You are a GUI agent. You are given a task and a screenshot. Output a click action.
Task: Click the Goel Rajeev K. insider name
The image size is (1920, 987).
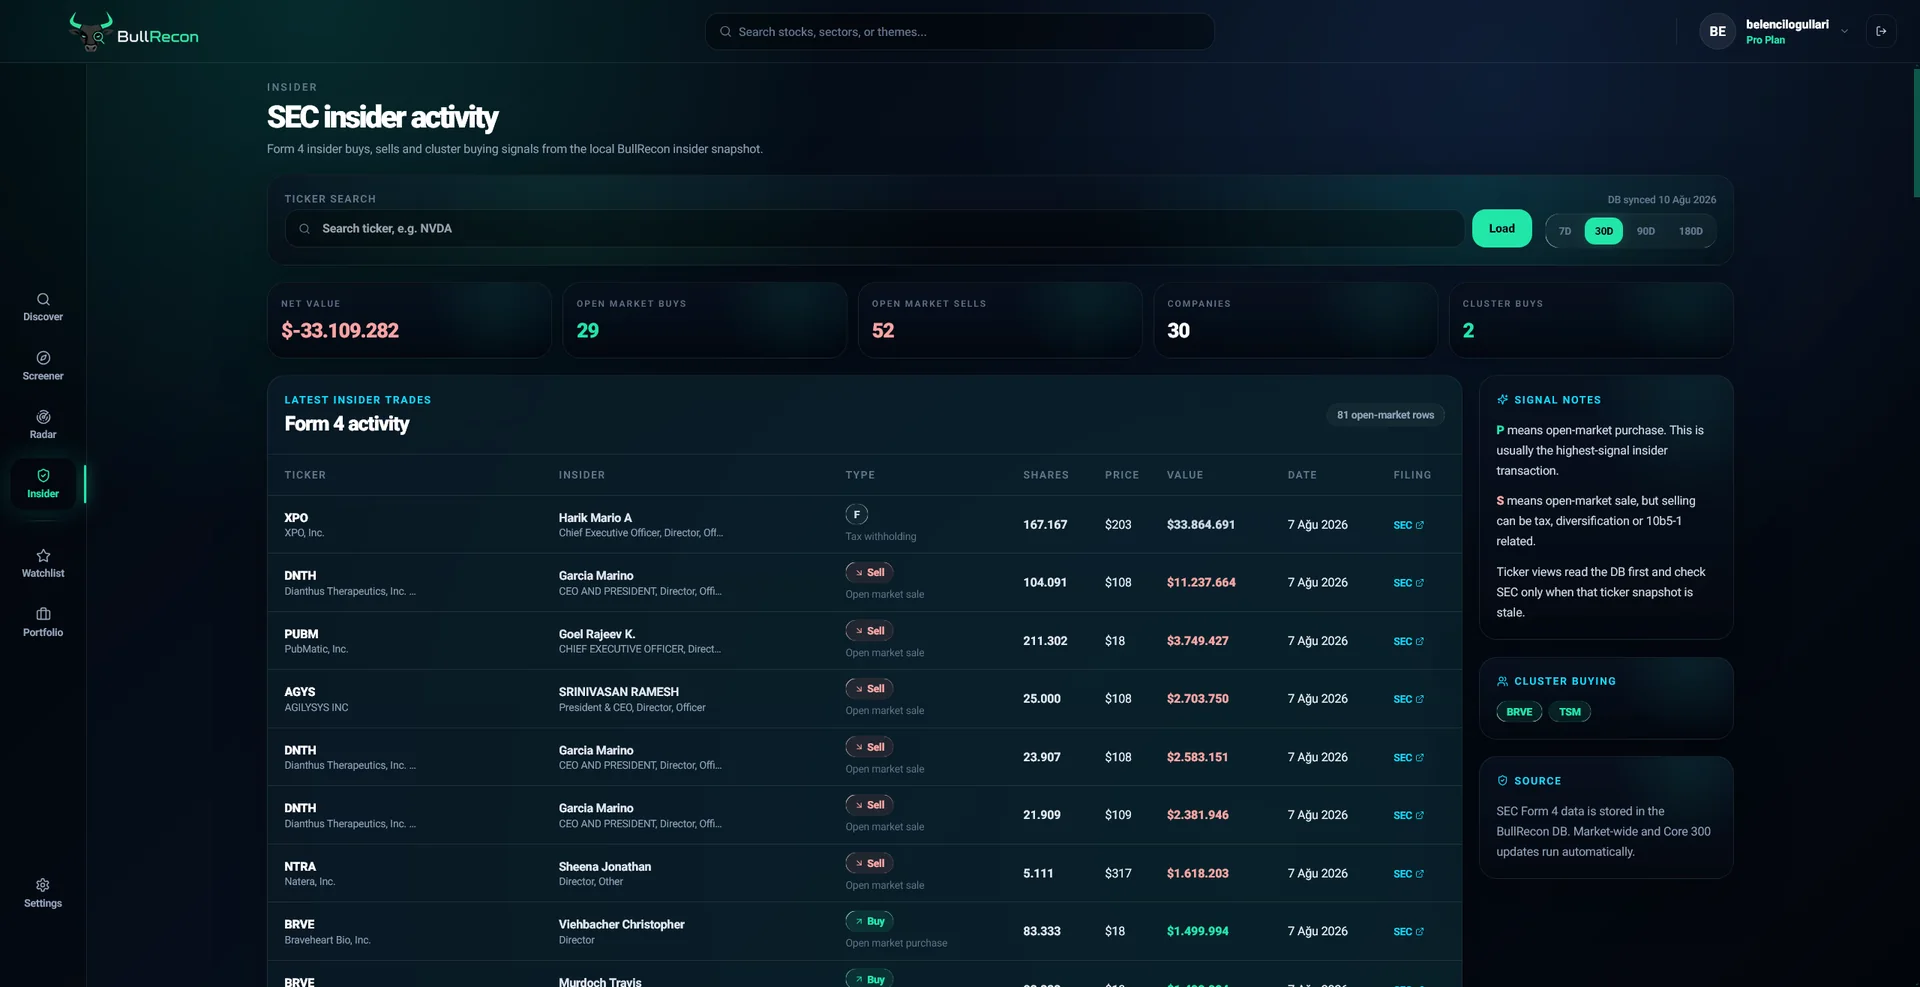tap(597, 634)
